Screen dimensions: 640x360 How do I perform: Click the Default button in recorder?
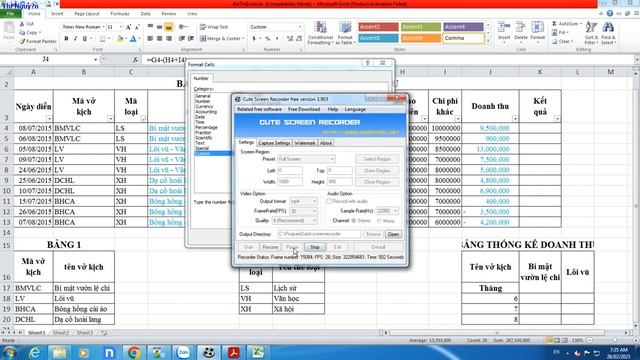coord(378,247)
